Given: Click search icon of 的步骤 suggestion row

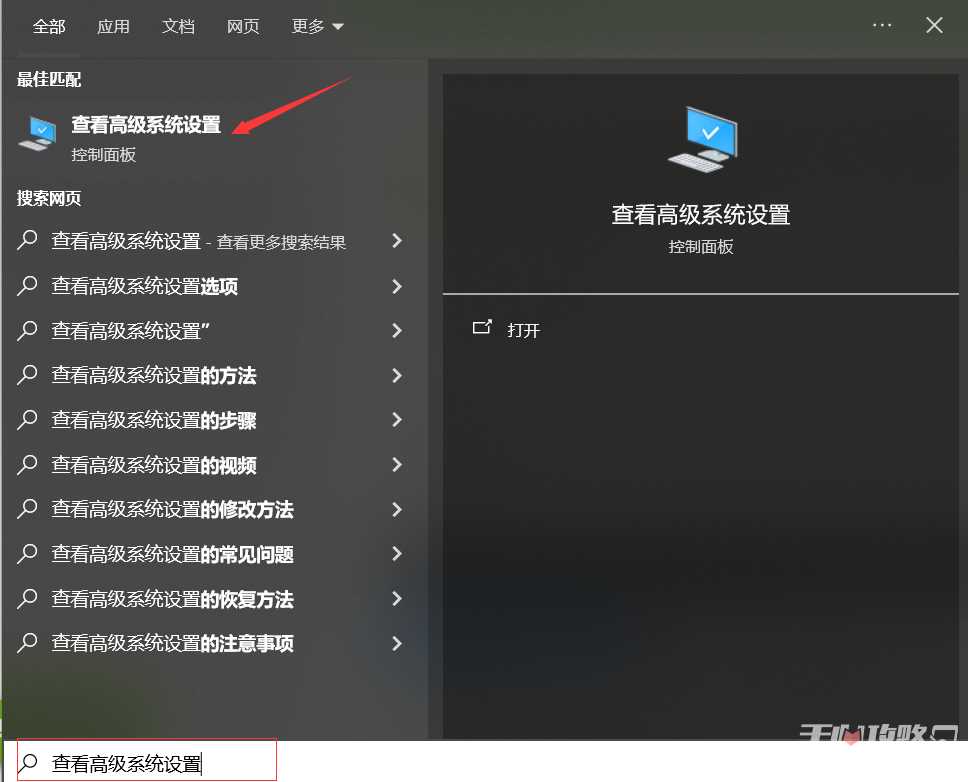Looking at the screenshot, I should pos(27,419).
